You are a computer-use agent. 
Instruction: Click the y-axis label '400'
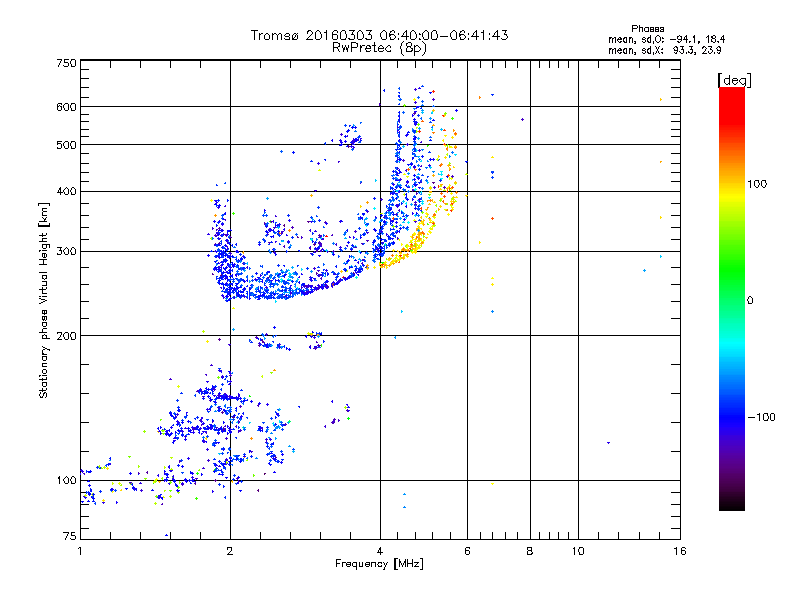66,192
